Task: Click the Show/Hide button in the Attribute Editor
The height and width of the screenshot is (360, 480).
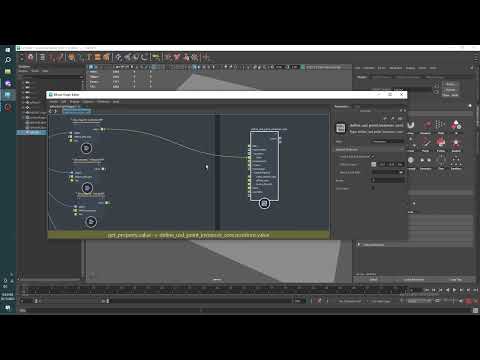Action: point(450,95)
